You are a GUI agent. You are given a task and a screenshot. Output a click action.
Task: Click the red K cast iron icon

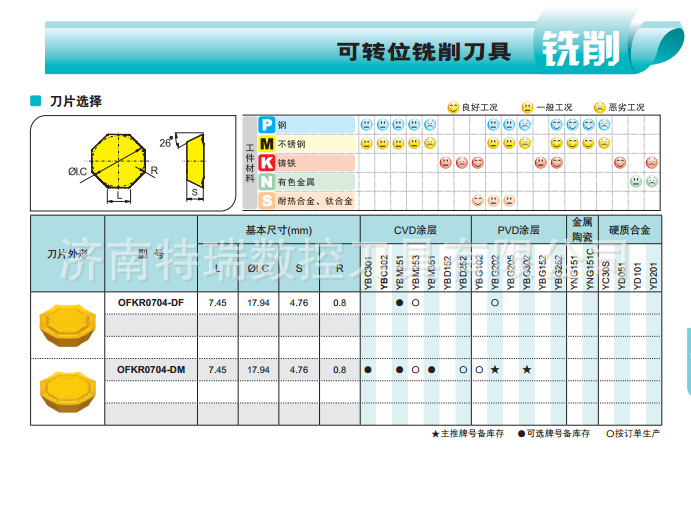[267, 163]
